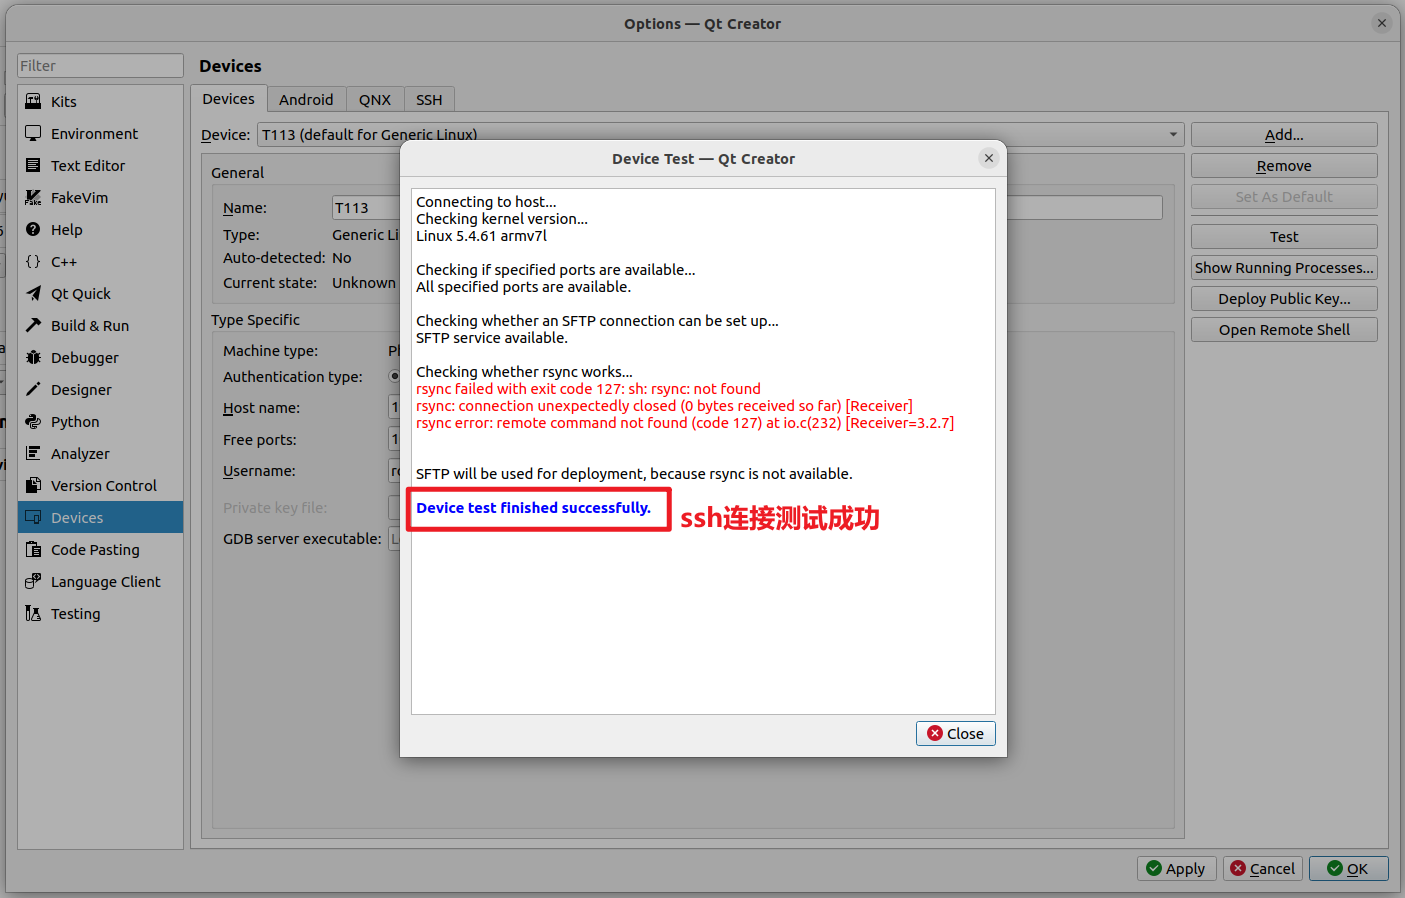Click 'Checking whether rsync works...' line
This screenshot has height=898, width=1405.
click(524, 372)
